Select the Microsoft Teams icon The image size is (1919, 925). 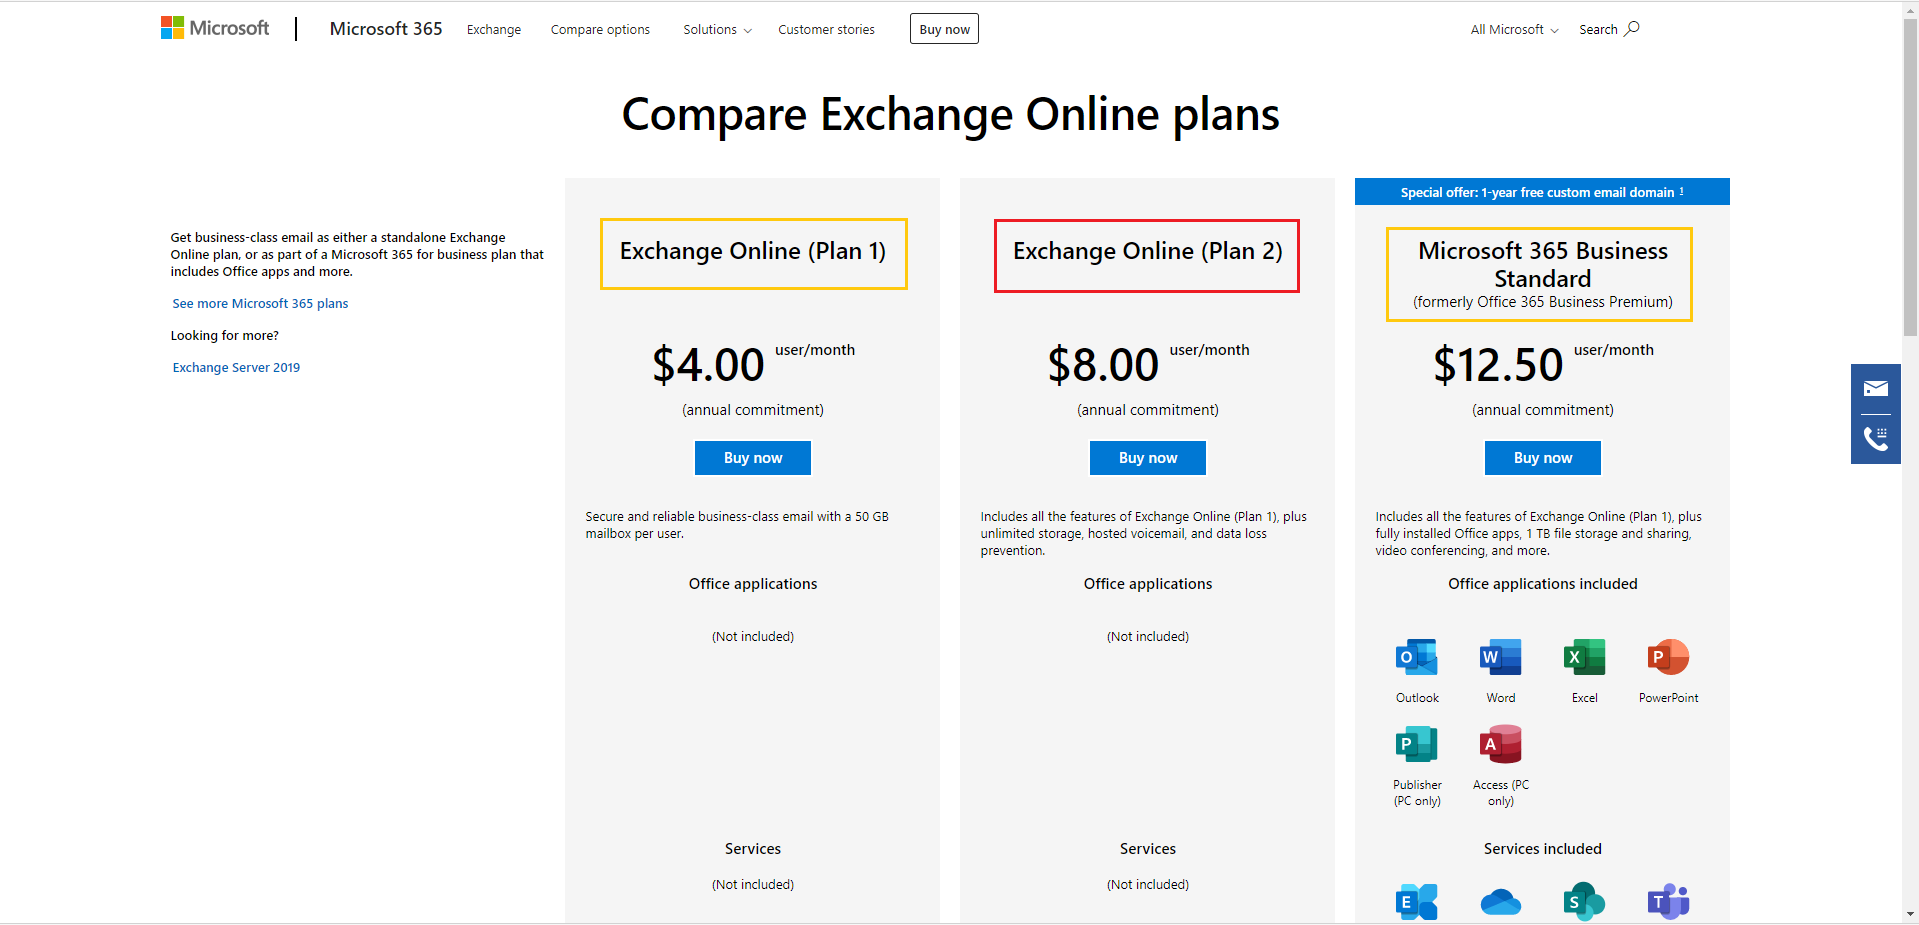click(1667, 901)
